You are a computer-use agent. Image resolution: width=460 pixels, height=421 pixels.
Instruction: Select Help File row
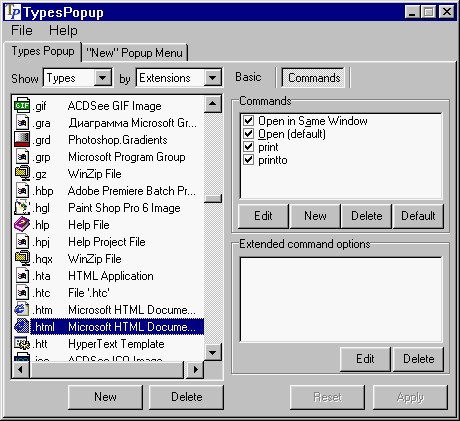tap(108, 225)
